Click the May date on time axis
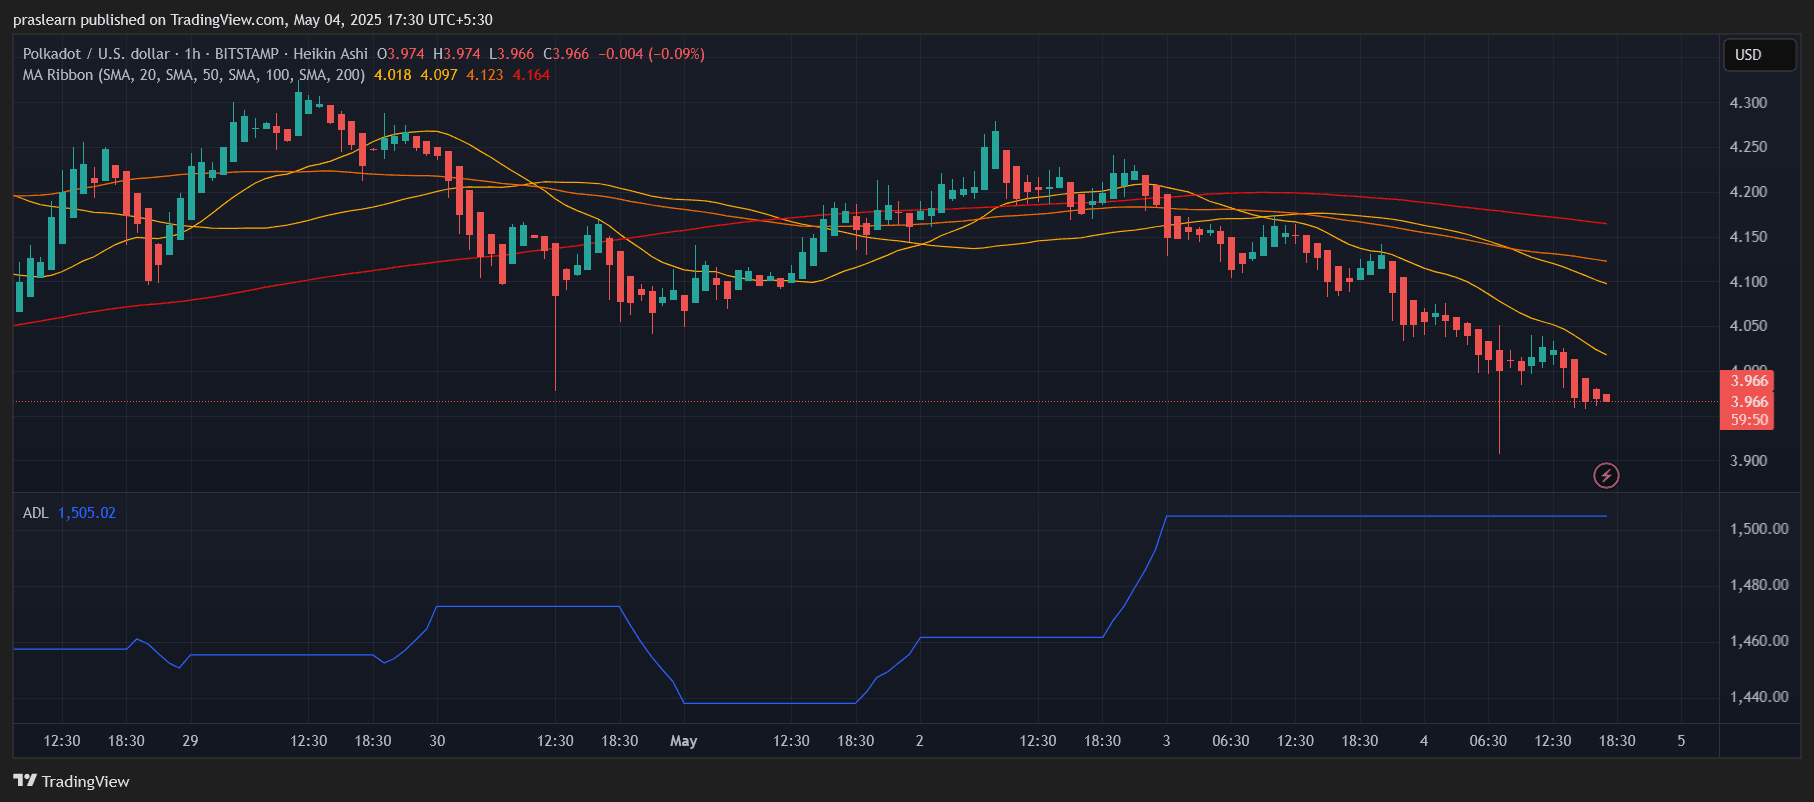 (x=683, y=741)
